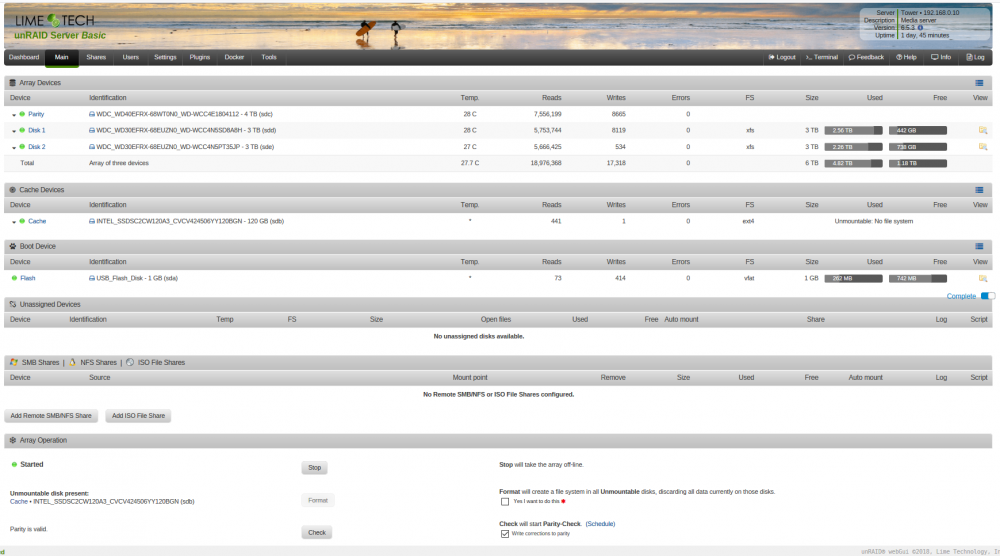Toggle Help in top bar

coord(906,57)
